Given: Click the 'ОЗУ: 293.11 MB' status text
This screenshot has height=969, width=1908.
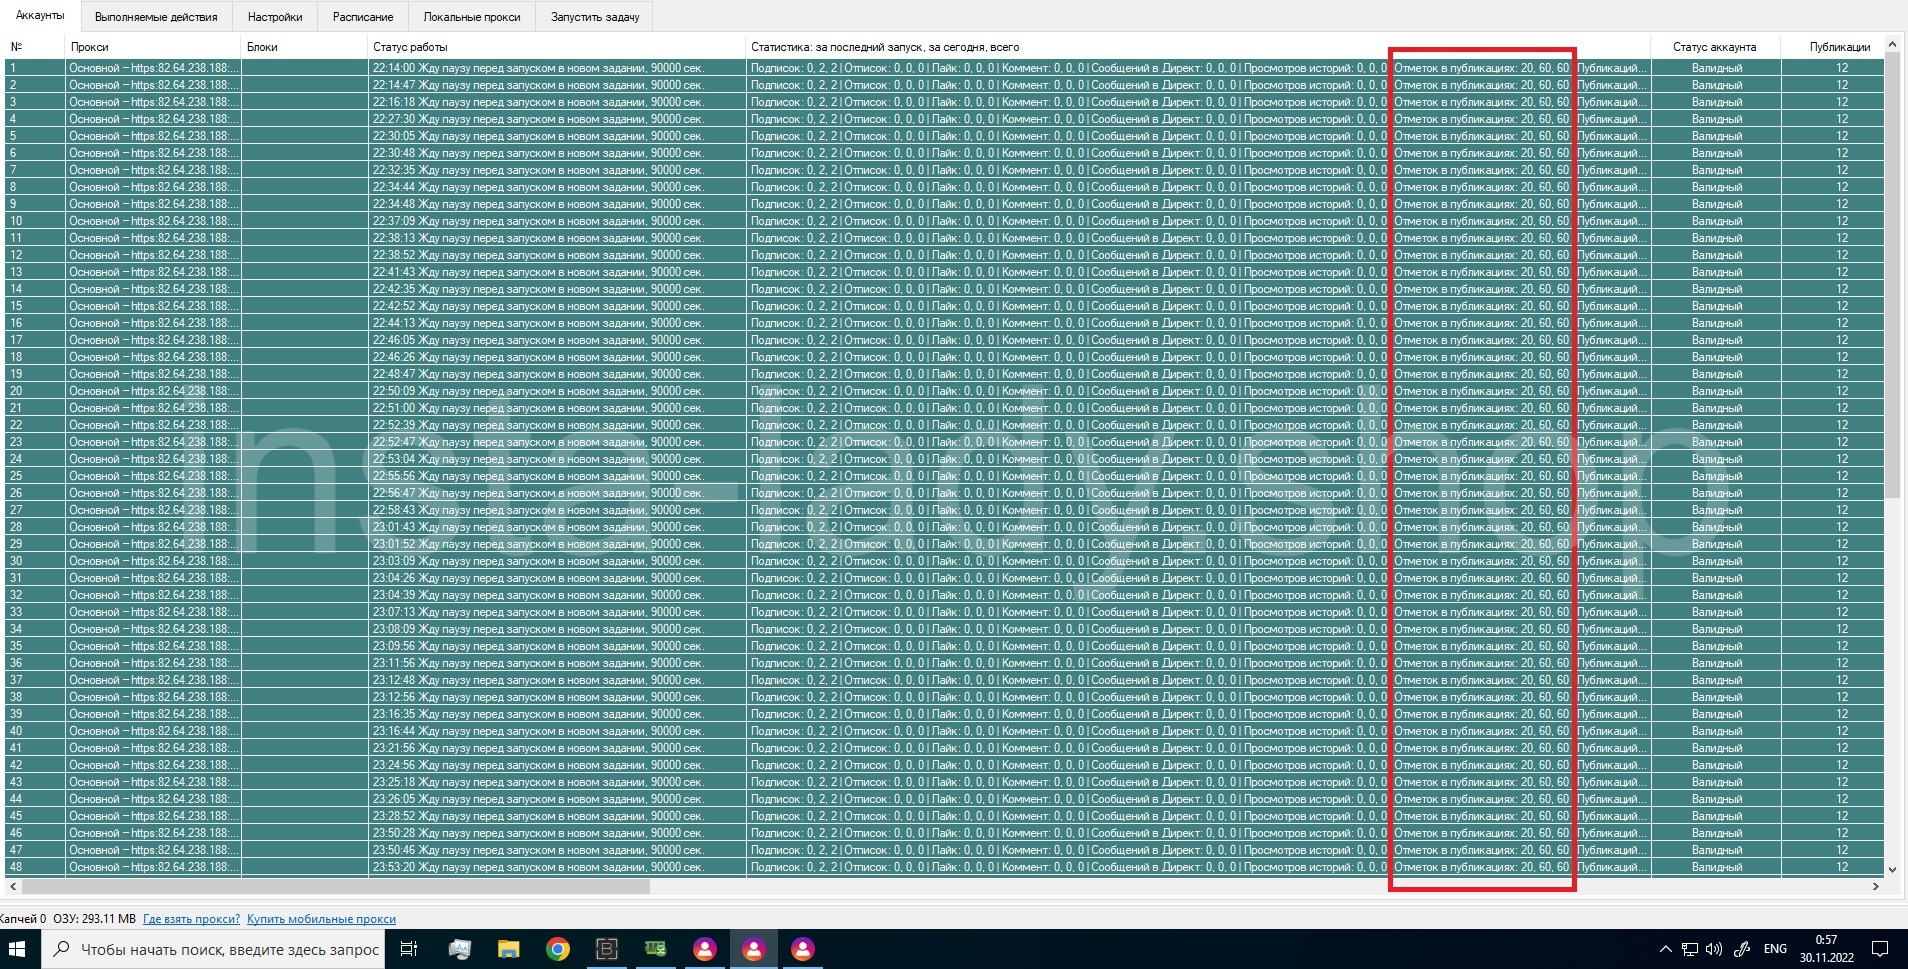Looking at the screenshot, I should 94,919.
